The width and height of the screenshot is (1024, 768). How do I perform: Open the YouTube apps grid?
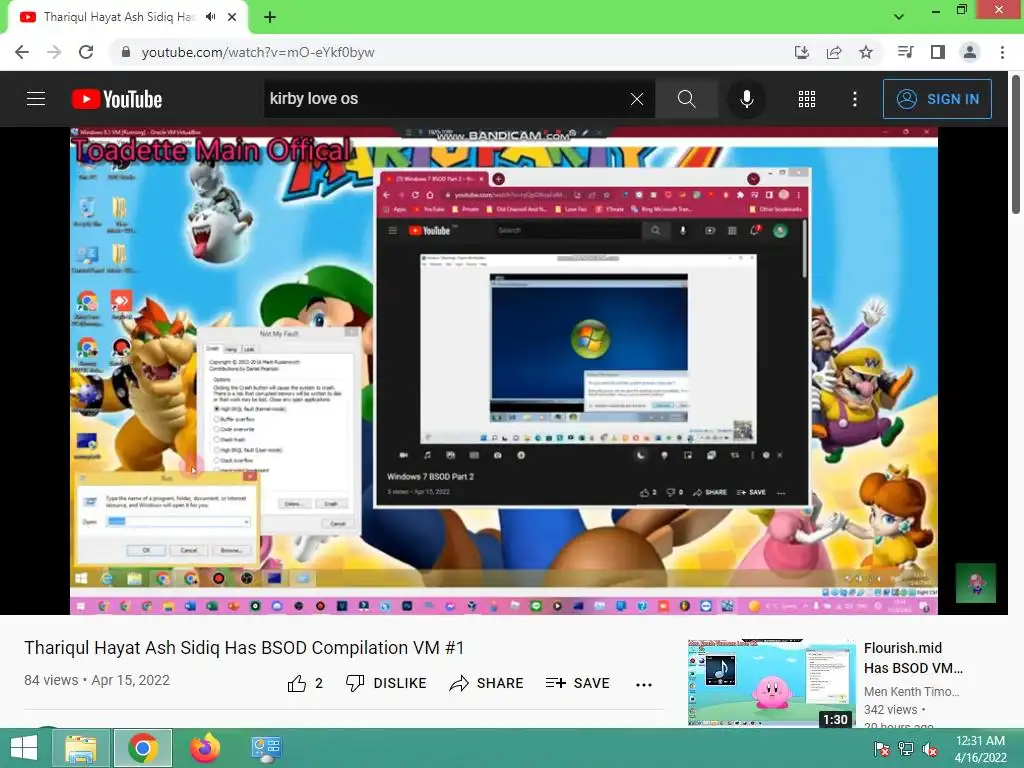807,99
